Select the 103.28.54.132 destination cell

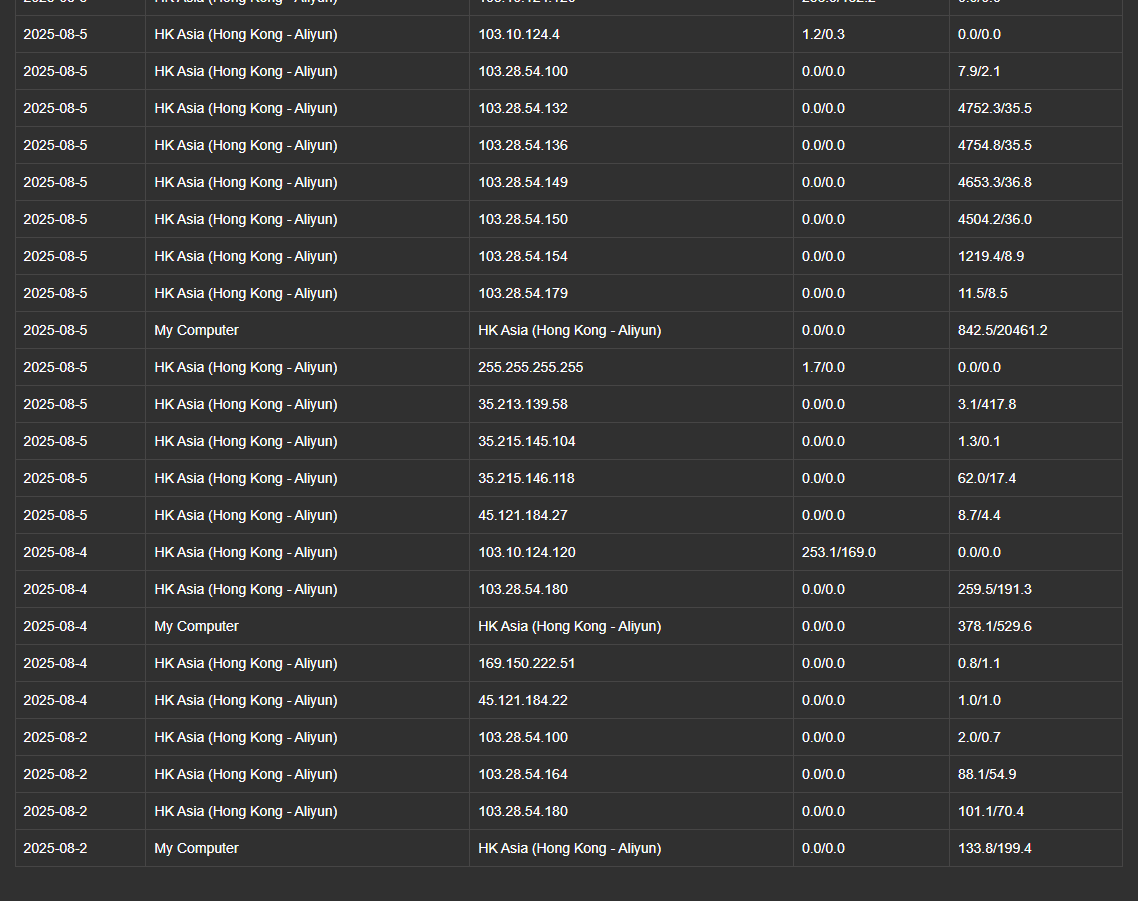coord(523,108)
